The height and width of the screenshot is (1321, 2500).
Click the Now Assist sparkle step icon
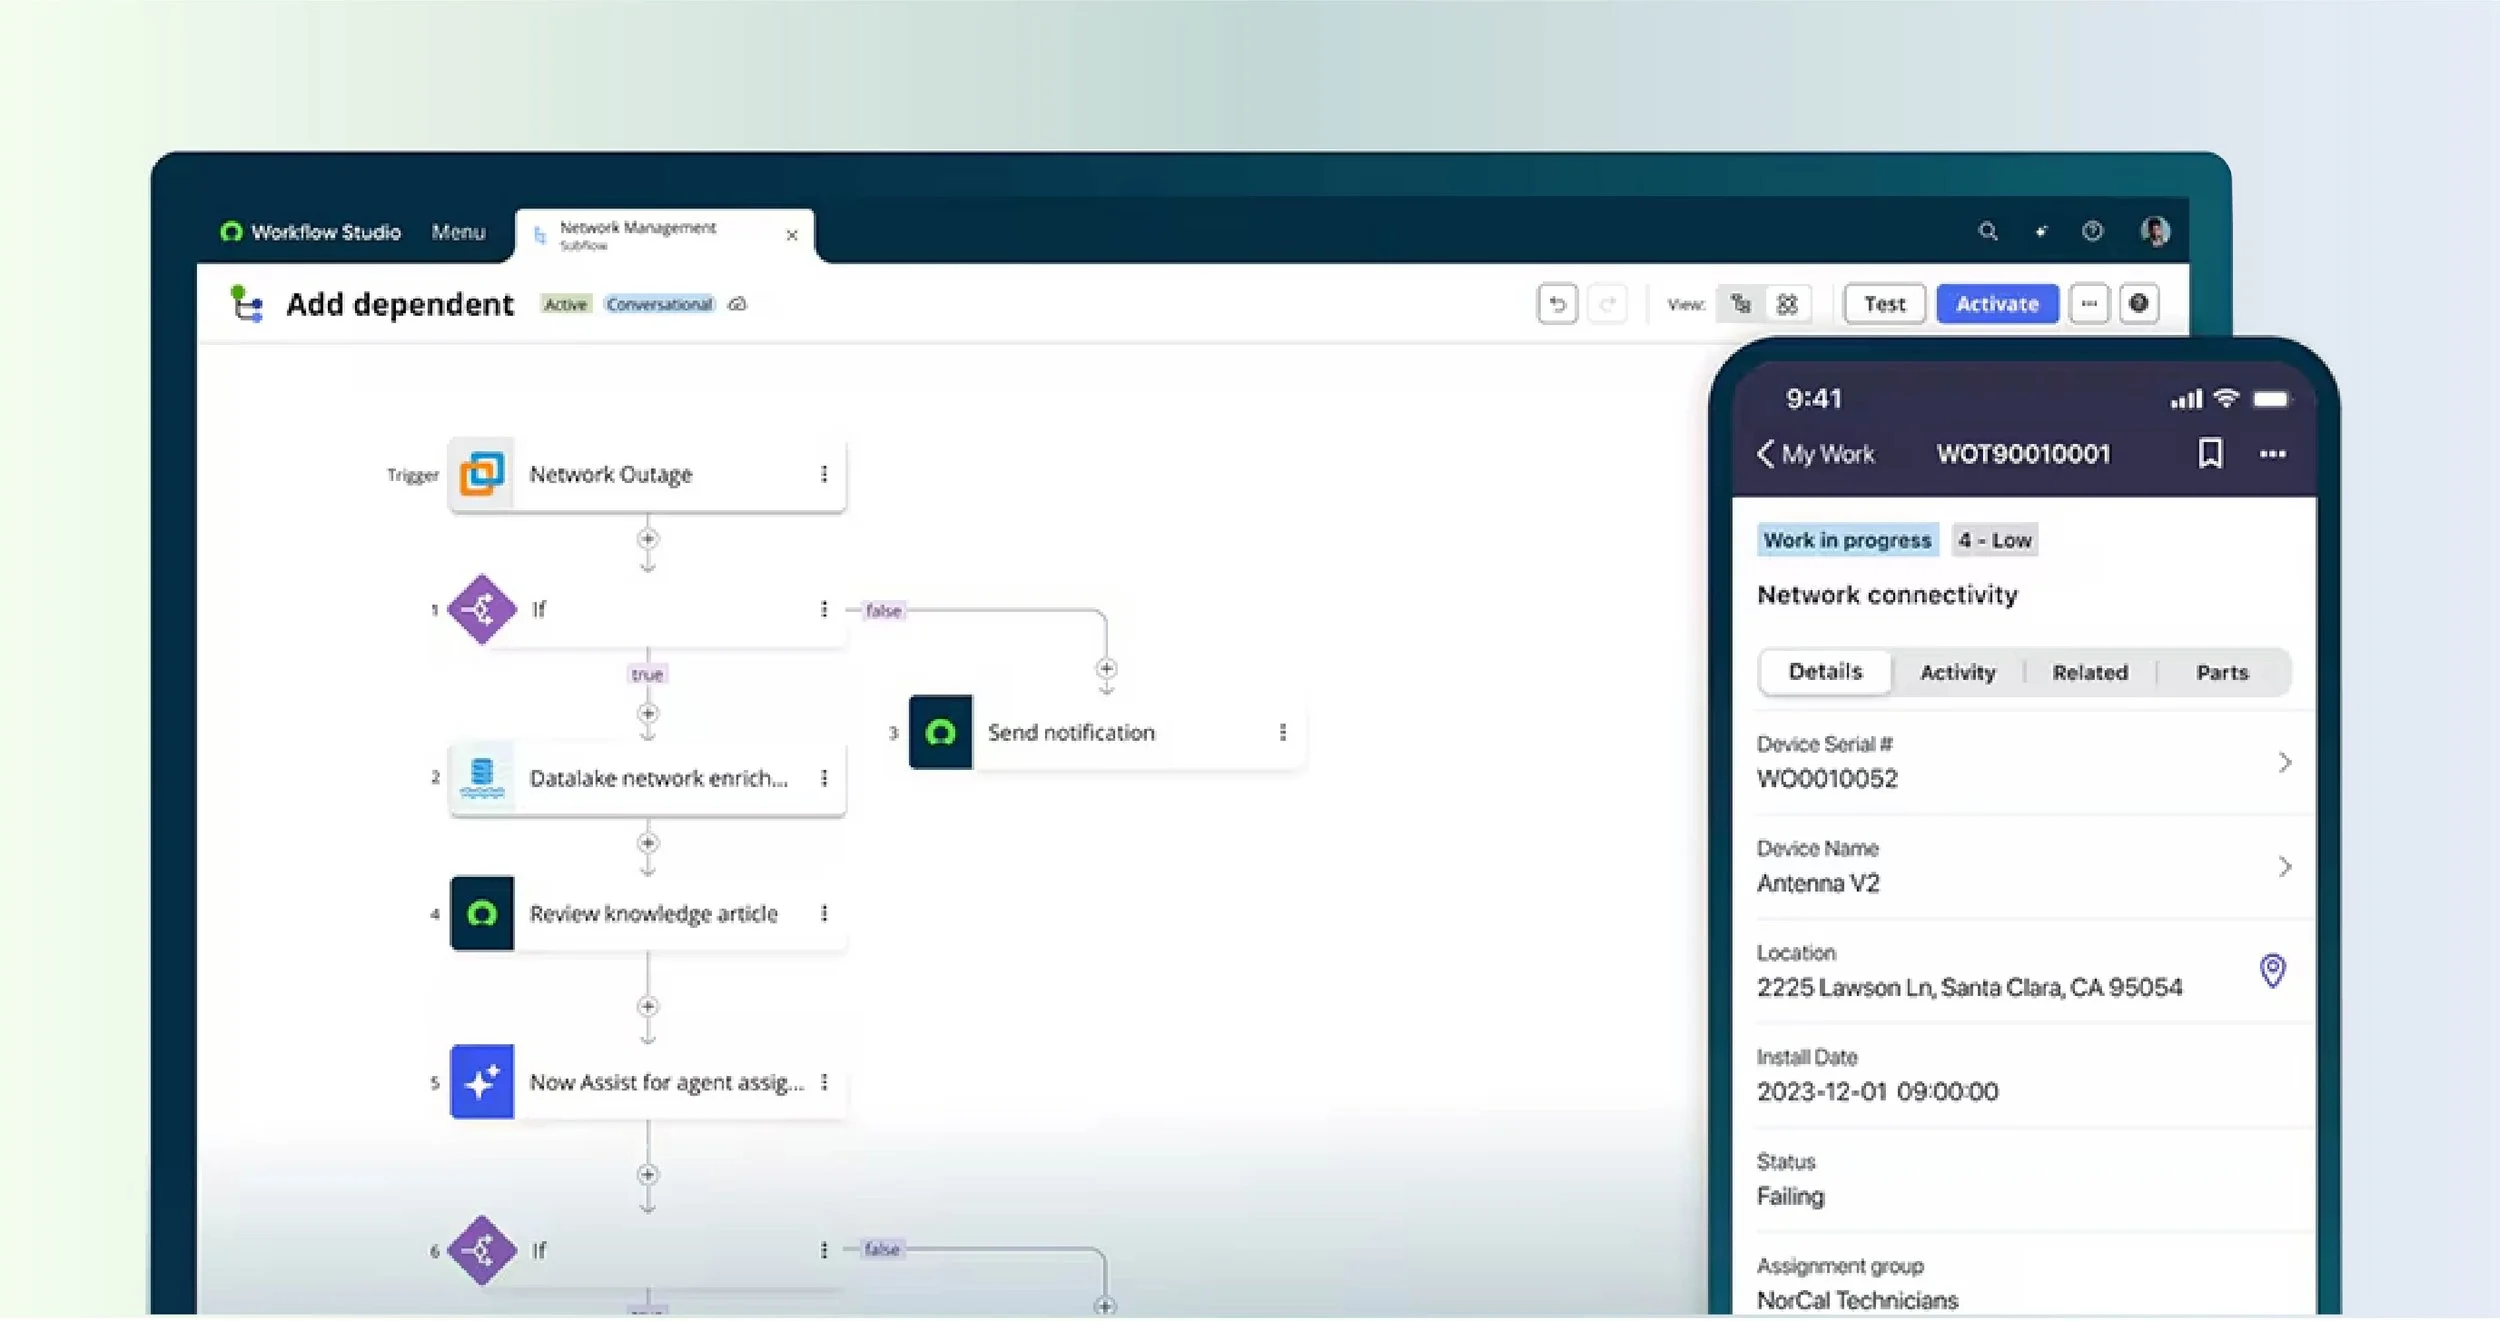pyautogui.click(x=482, y=1082)
